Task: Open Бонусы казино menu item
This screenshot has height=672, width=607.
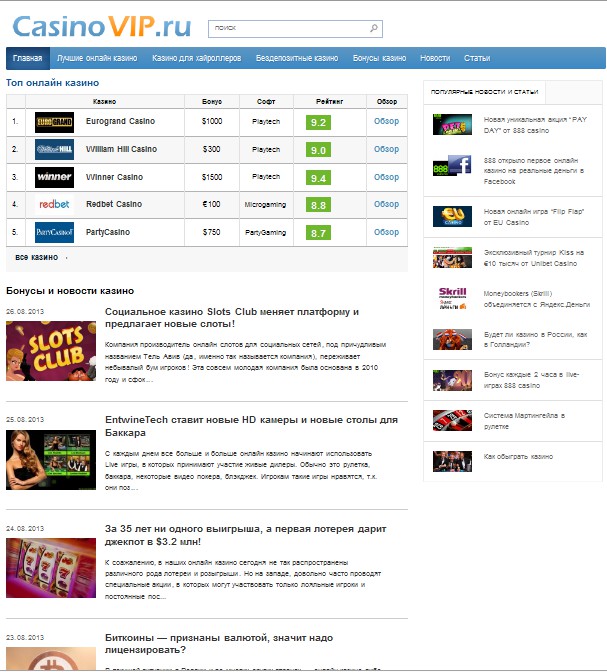Action: 379,58
